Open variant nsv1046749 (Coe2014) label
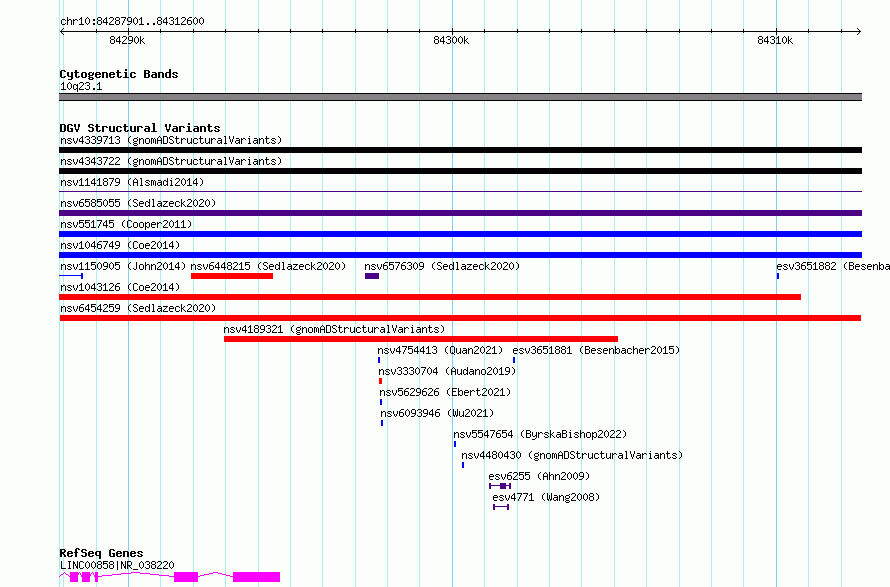890x587 pixels. (x=120, y=245)
